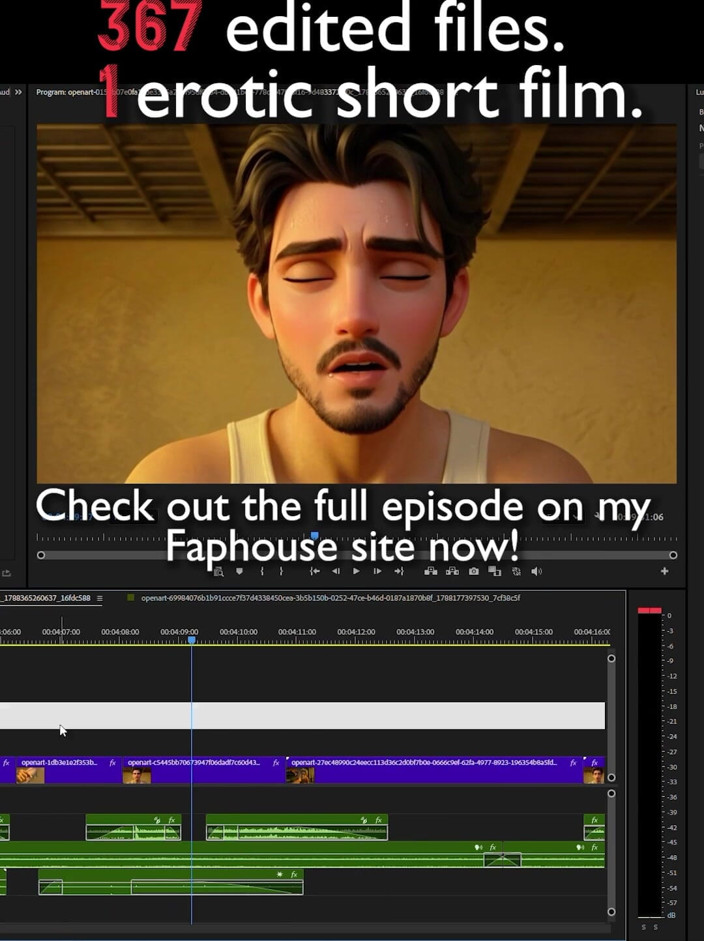Click the Add Marker button in Program monitor
Screen dimensions: 704x941
coord(239,571)
